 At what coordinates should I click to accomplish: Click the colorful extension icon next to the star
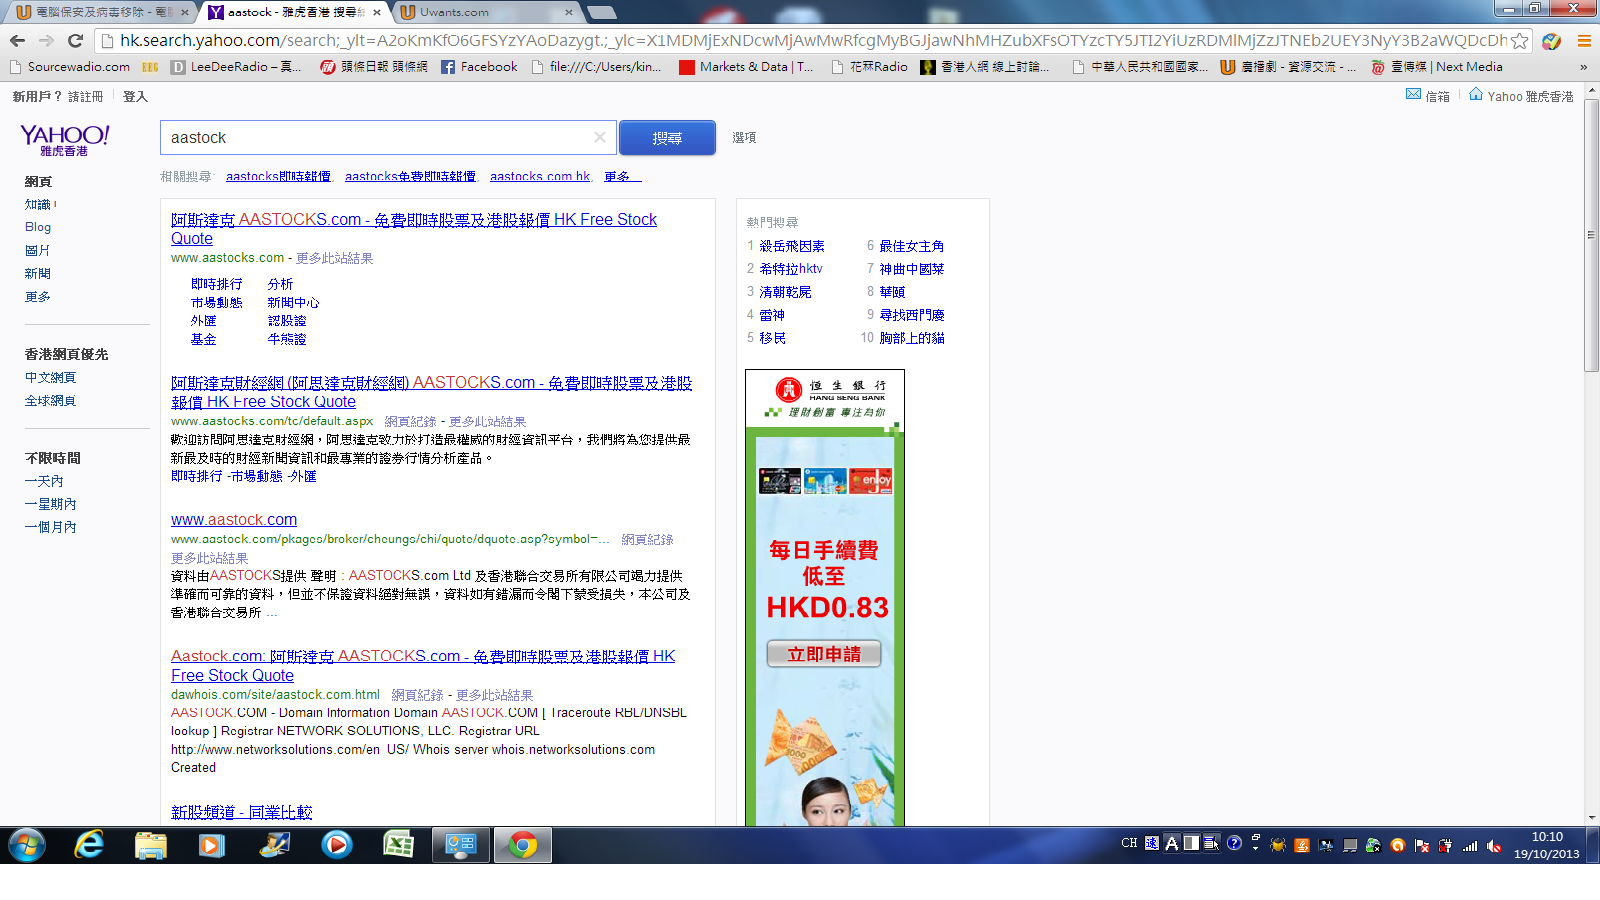click(1552, 41)
